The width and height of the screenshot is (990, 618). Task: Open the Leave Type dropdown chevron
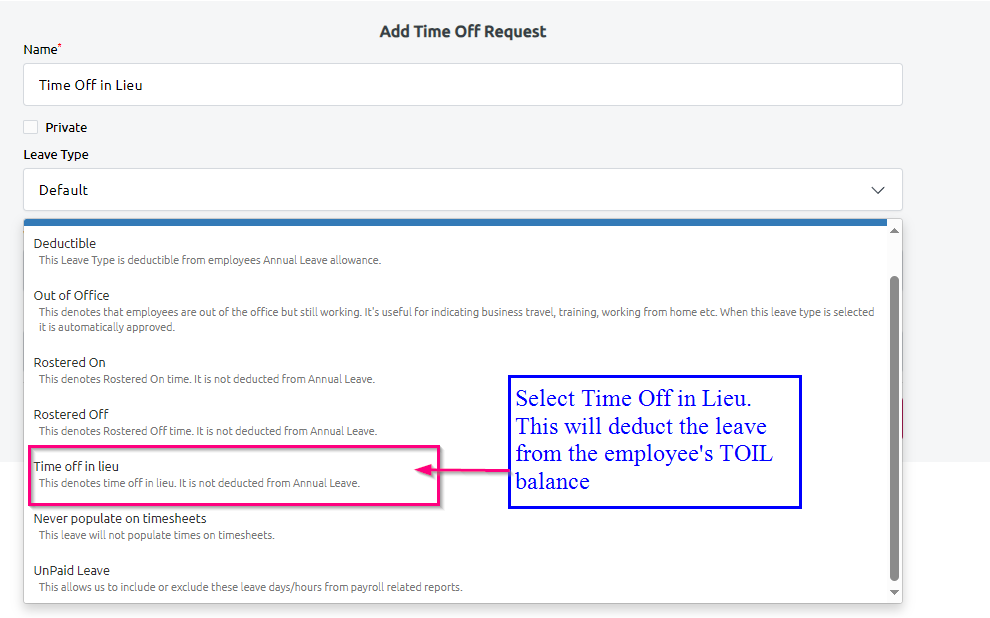point(878,189)
